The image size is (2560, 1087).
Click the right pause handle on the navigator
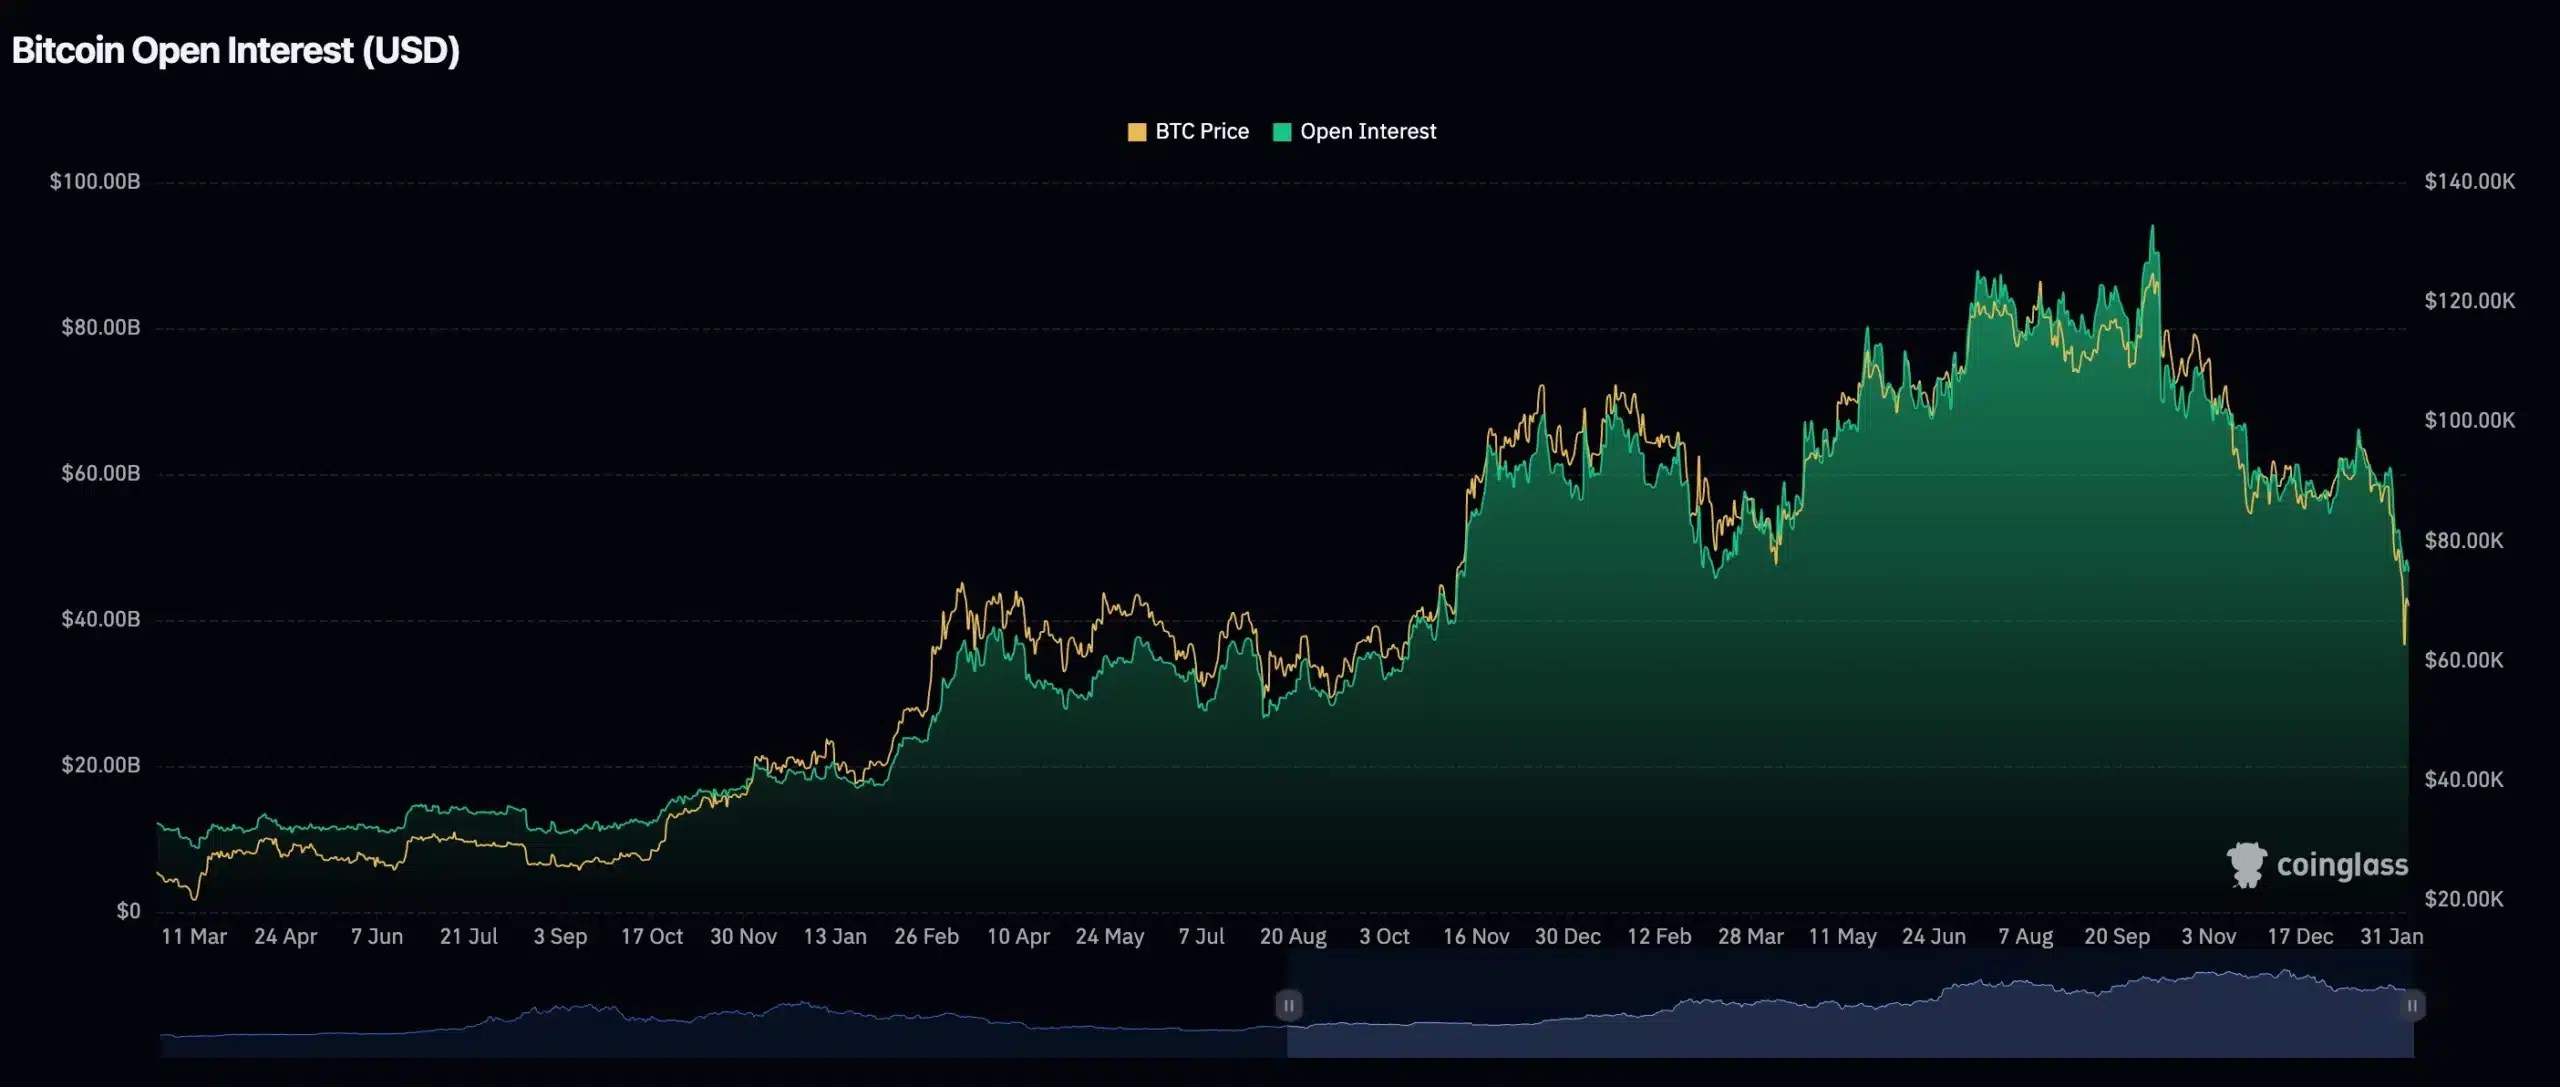(2413, 1005)
